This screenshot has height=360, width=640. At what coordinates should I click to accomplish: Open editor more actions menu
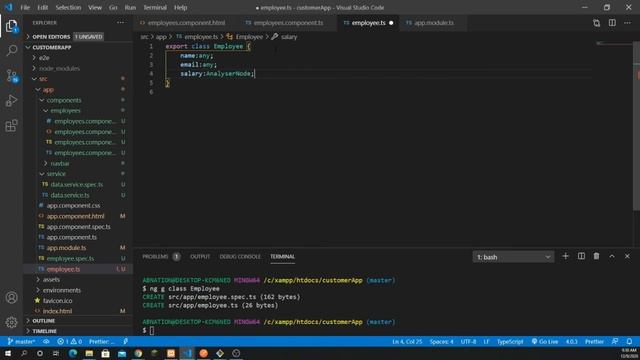tap(627, 23)
